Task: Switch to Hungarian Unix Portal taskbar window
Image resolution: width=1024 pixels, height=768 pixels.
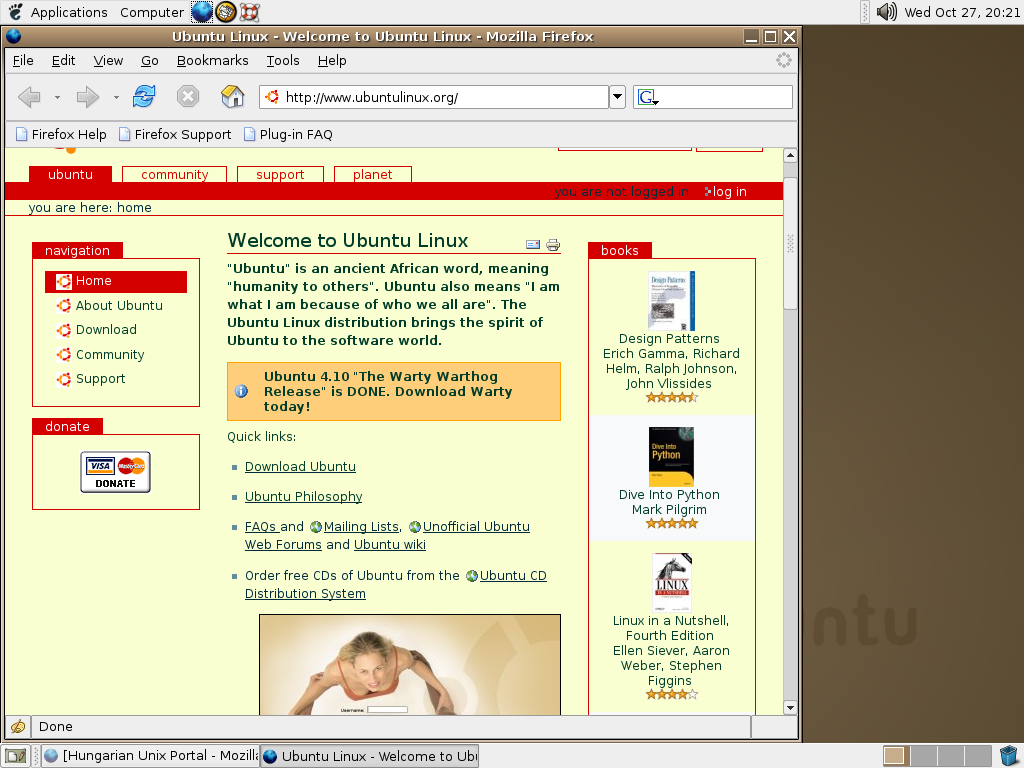Action: [151, 756]
